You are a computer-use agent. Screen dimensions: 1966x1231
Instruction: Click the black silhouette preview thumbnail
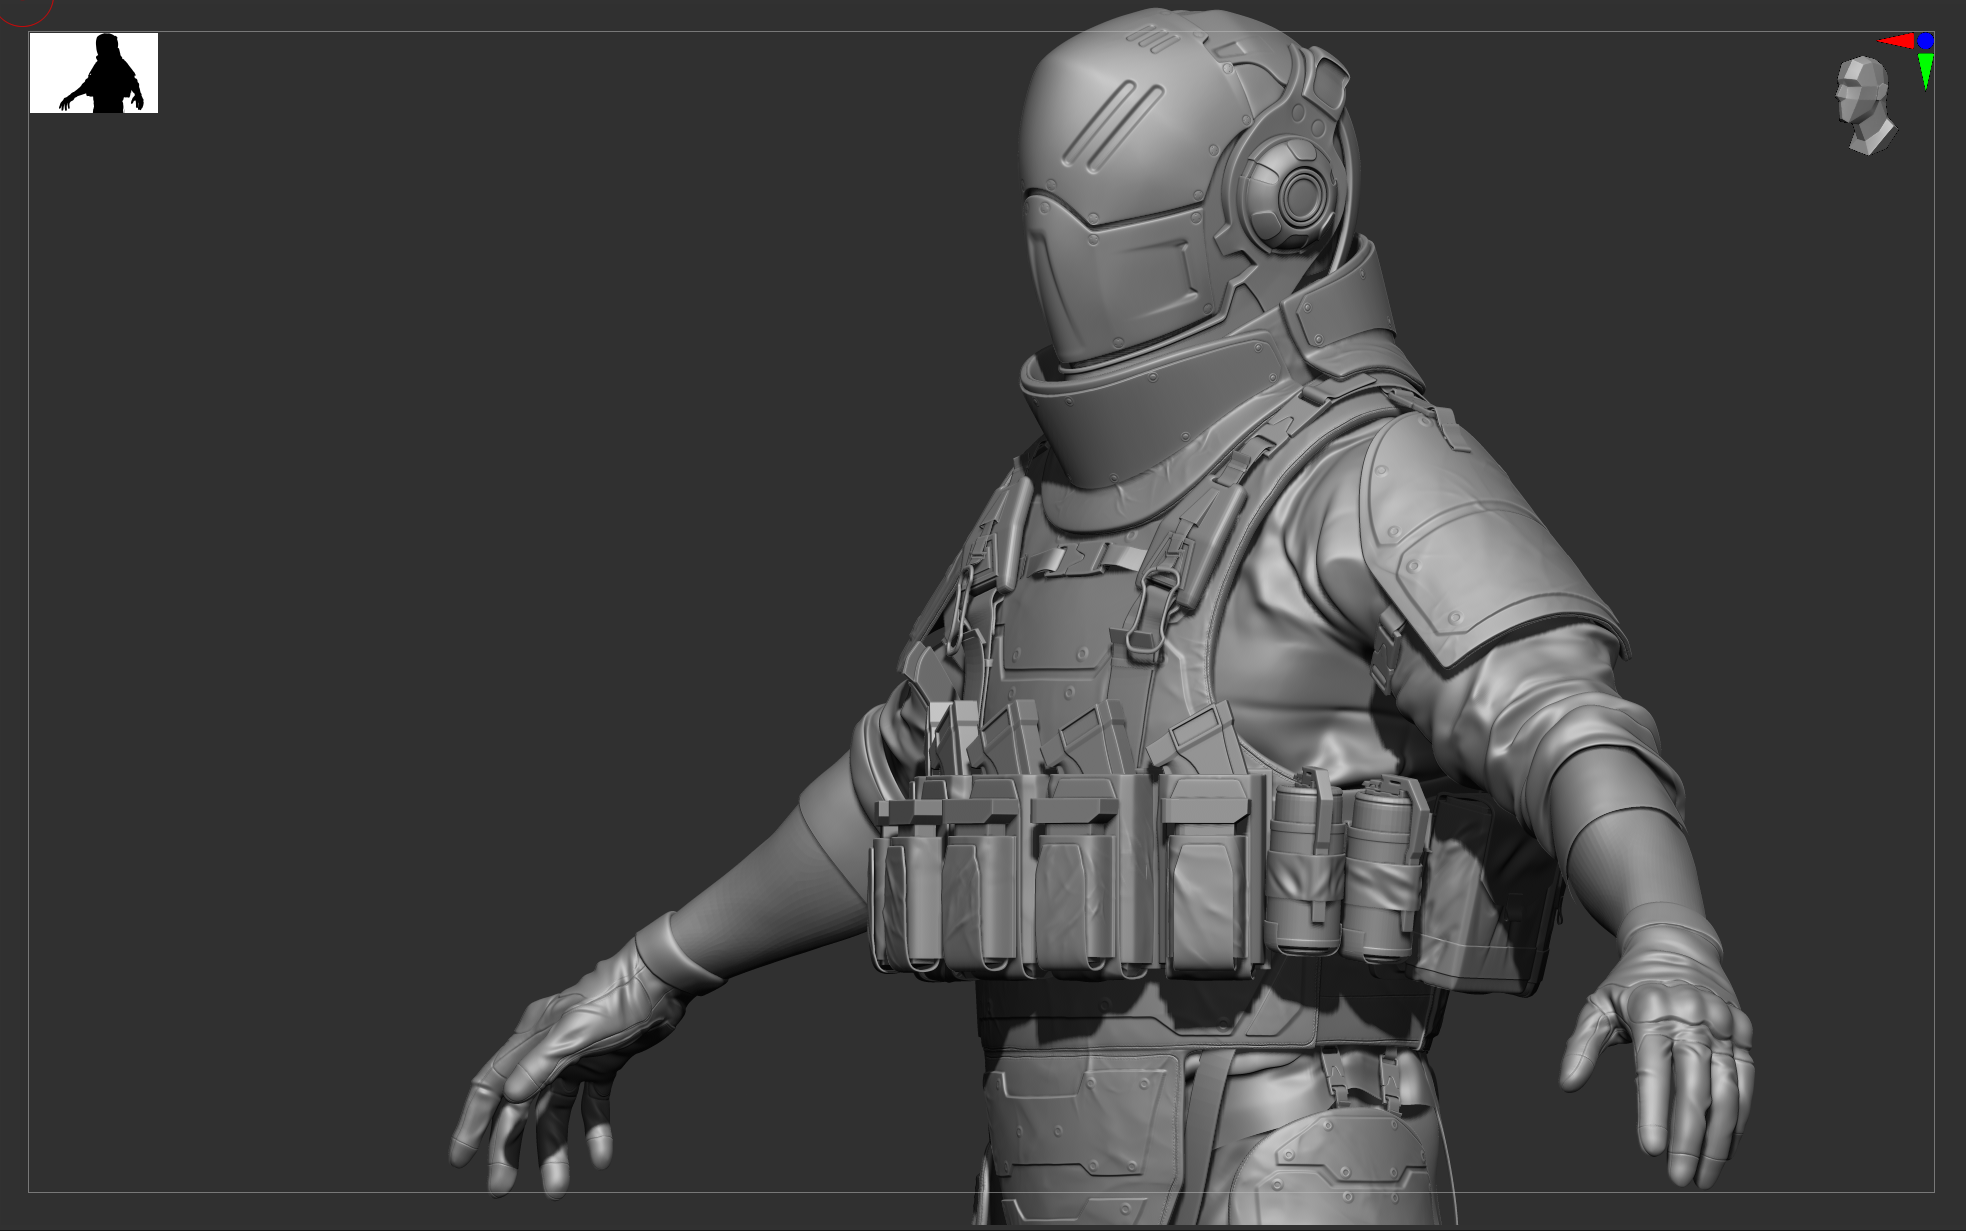pos(94,73)
